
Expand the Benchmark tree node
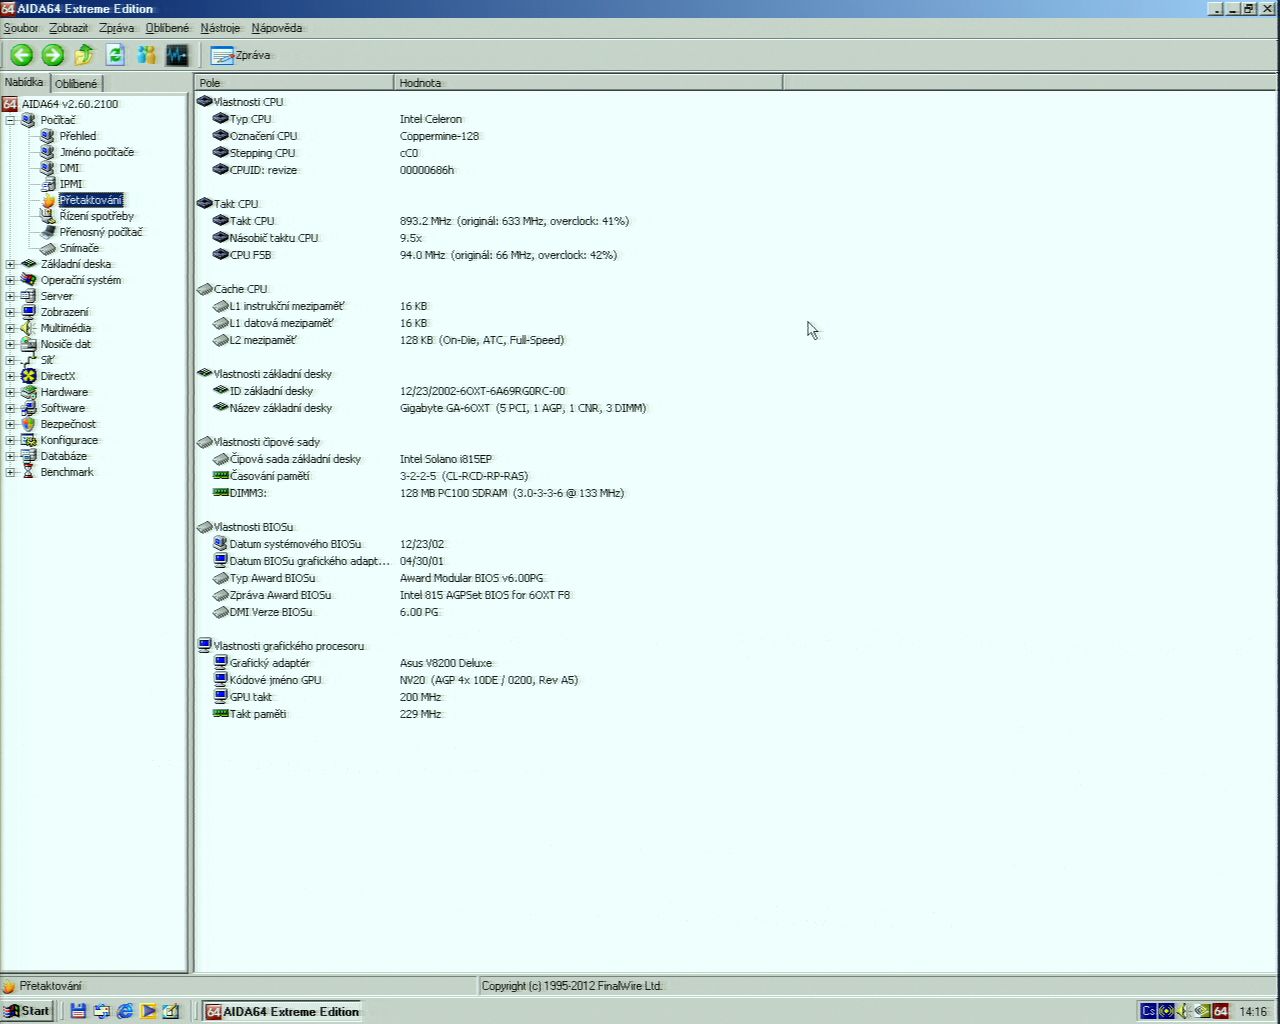point(11,472)
